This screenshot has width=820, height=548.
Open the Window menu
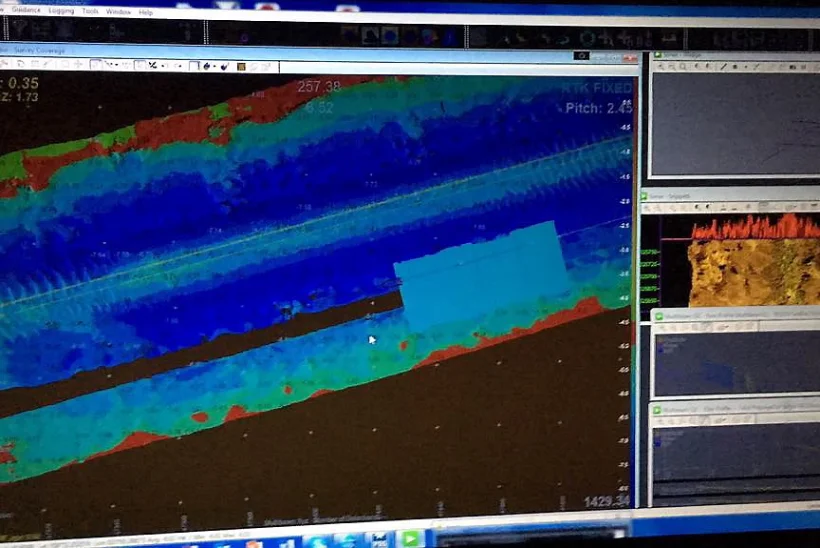(118, 12)
